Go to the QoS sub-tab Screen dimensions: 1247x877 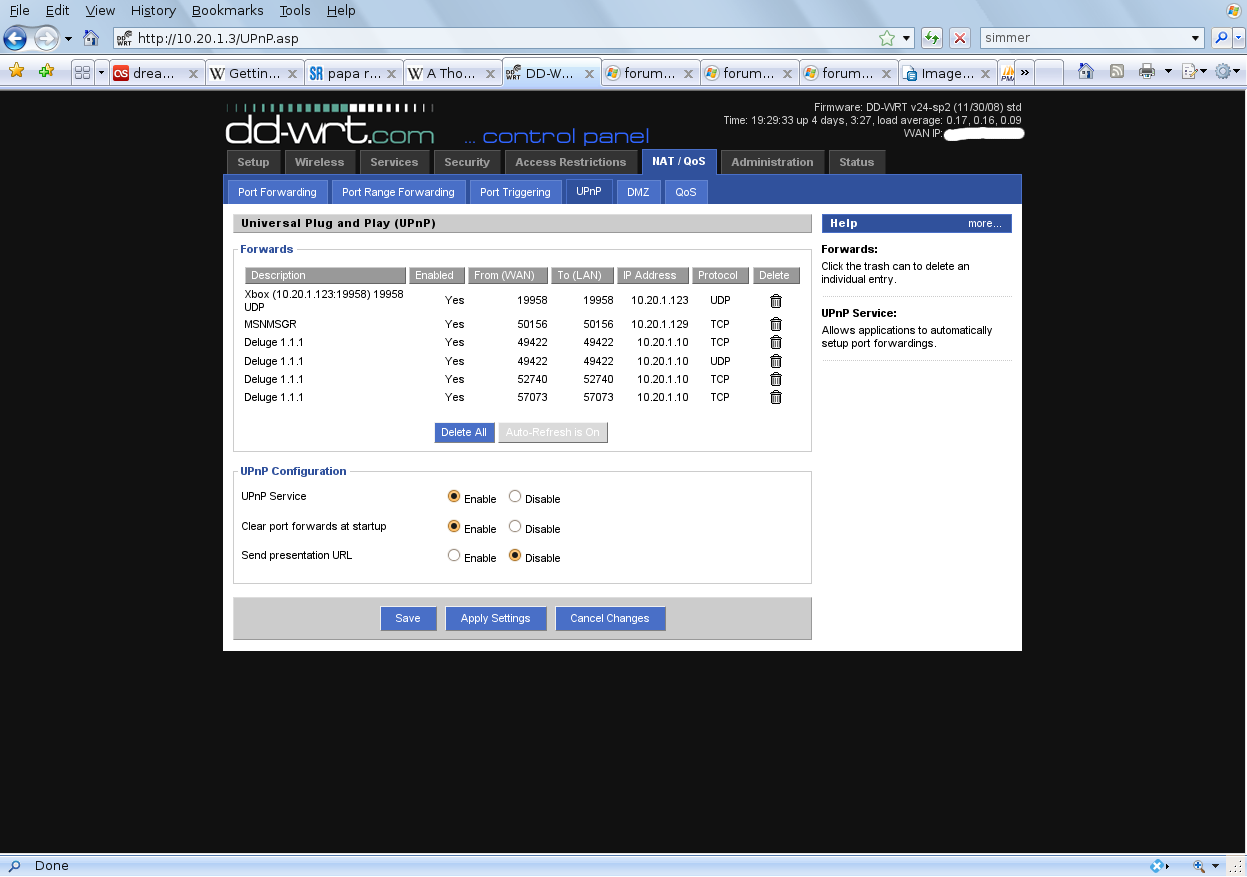point(685,192)
